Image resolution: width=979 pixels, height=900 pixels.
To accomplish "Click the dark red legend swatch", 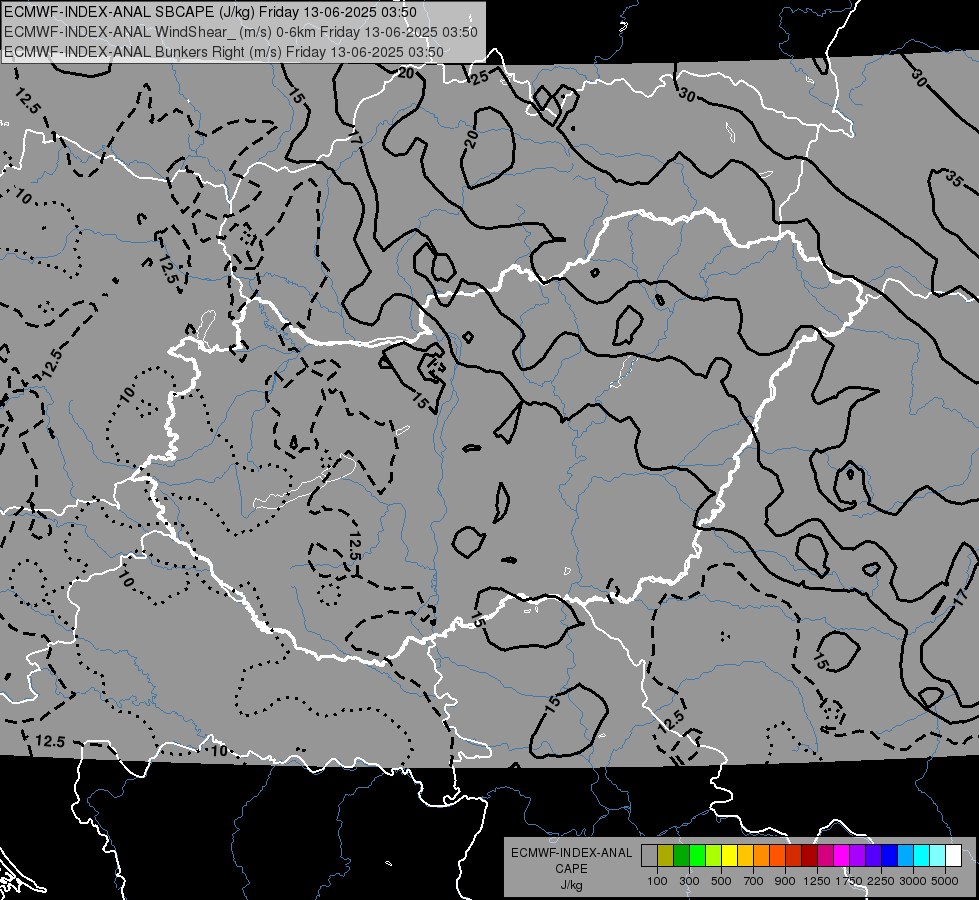I will pos(810,855).
